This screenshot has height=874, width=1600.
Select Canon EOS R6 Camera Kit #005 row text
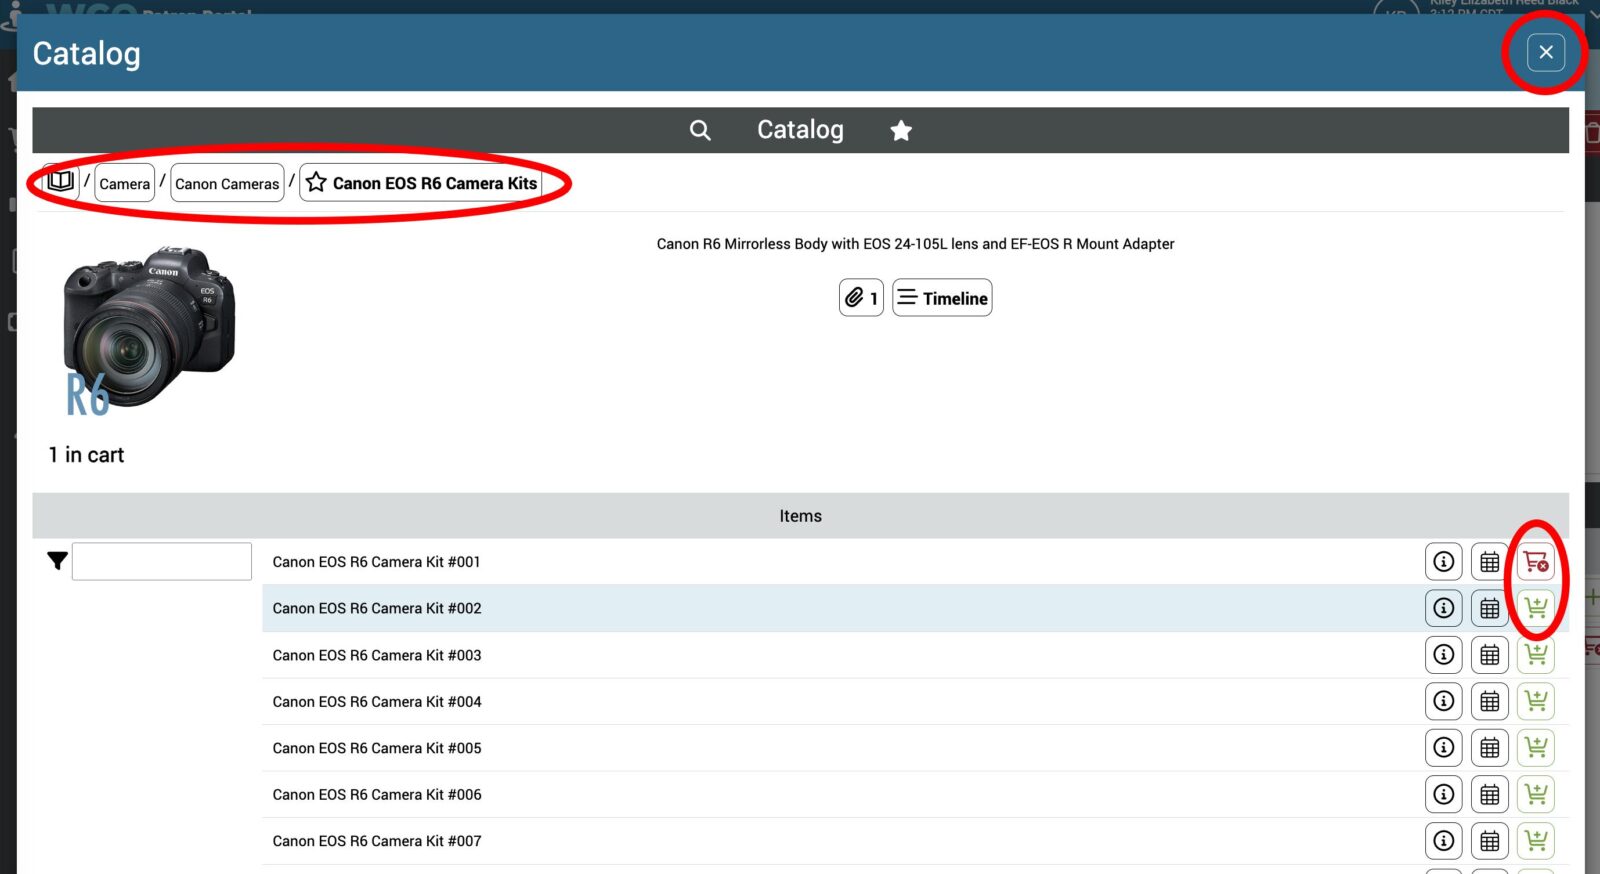click(377, 748)
